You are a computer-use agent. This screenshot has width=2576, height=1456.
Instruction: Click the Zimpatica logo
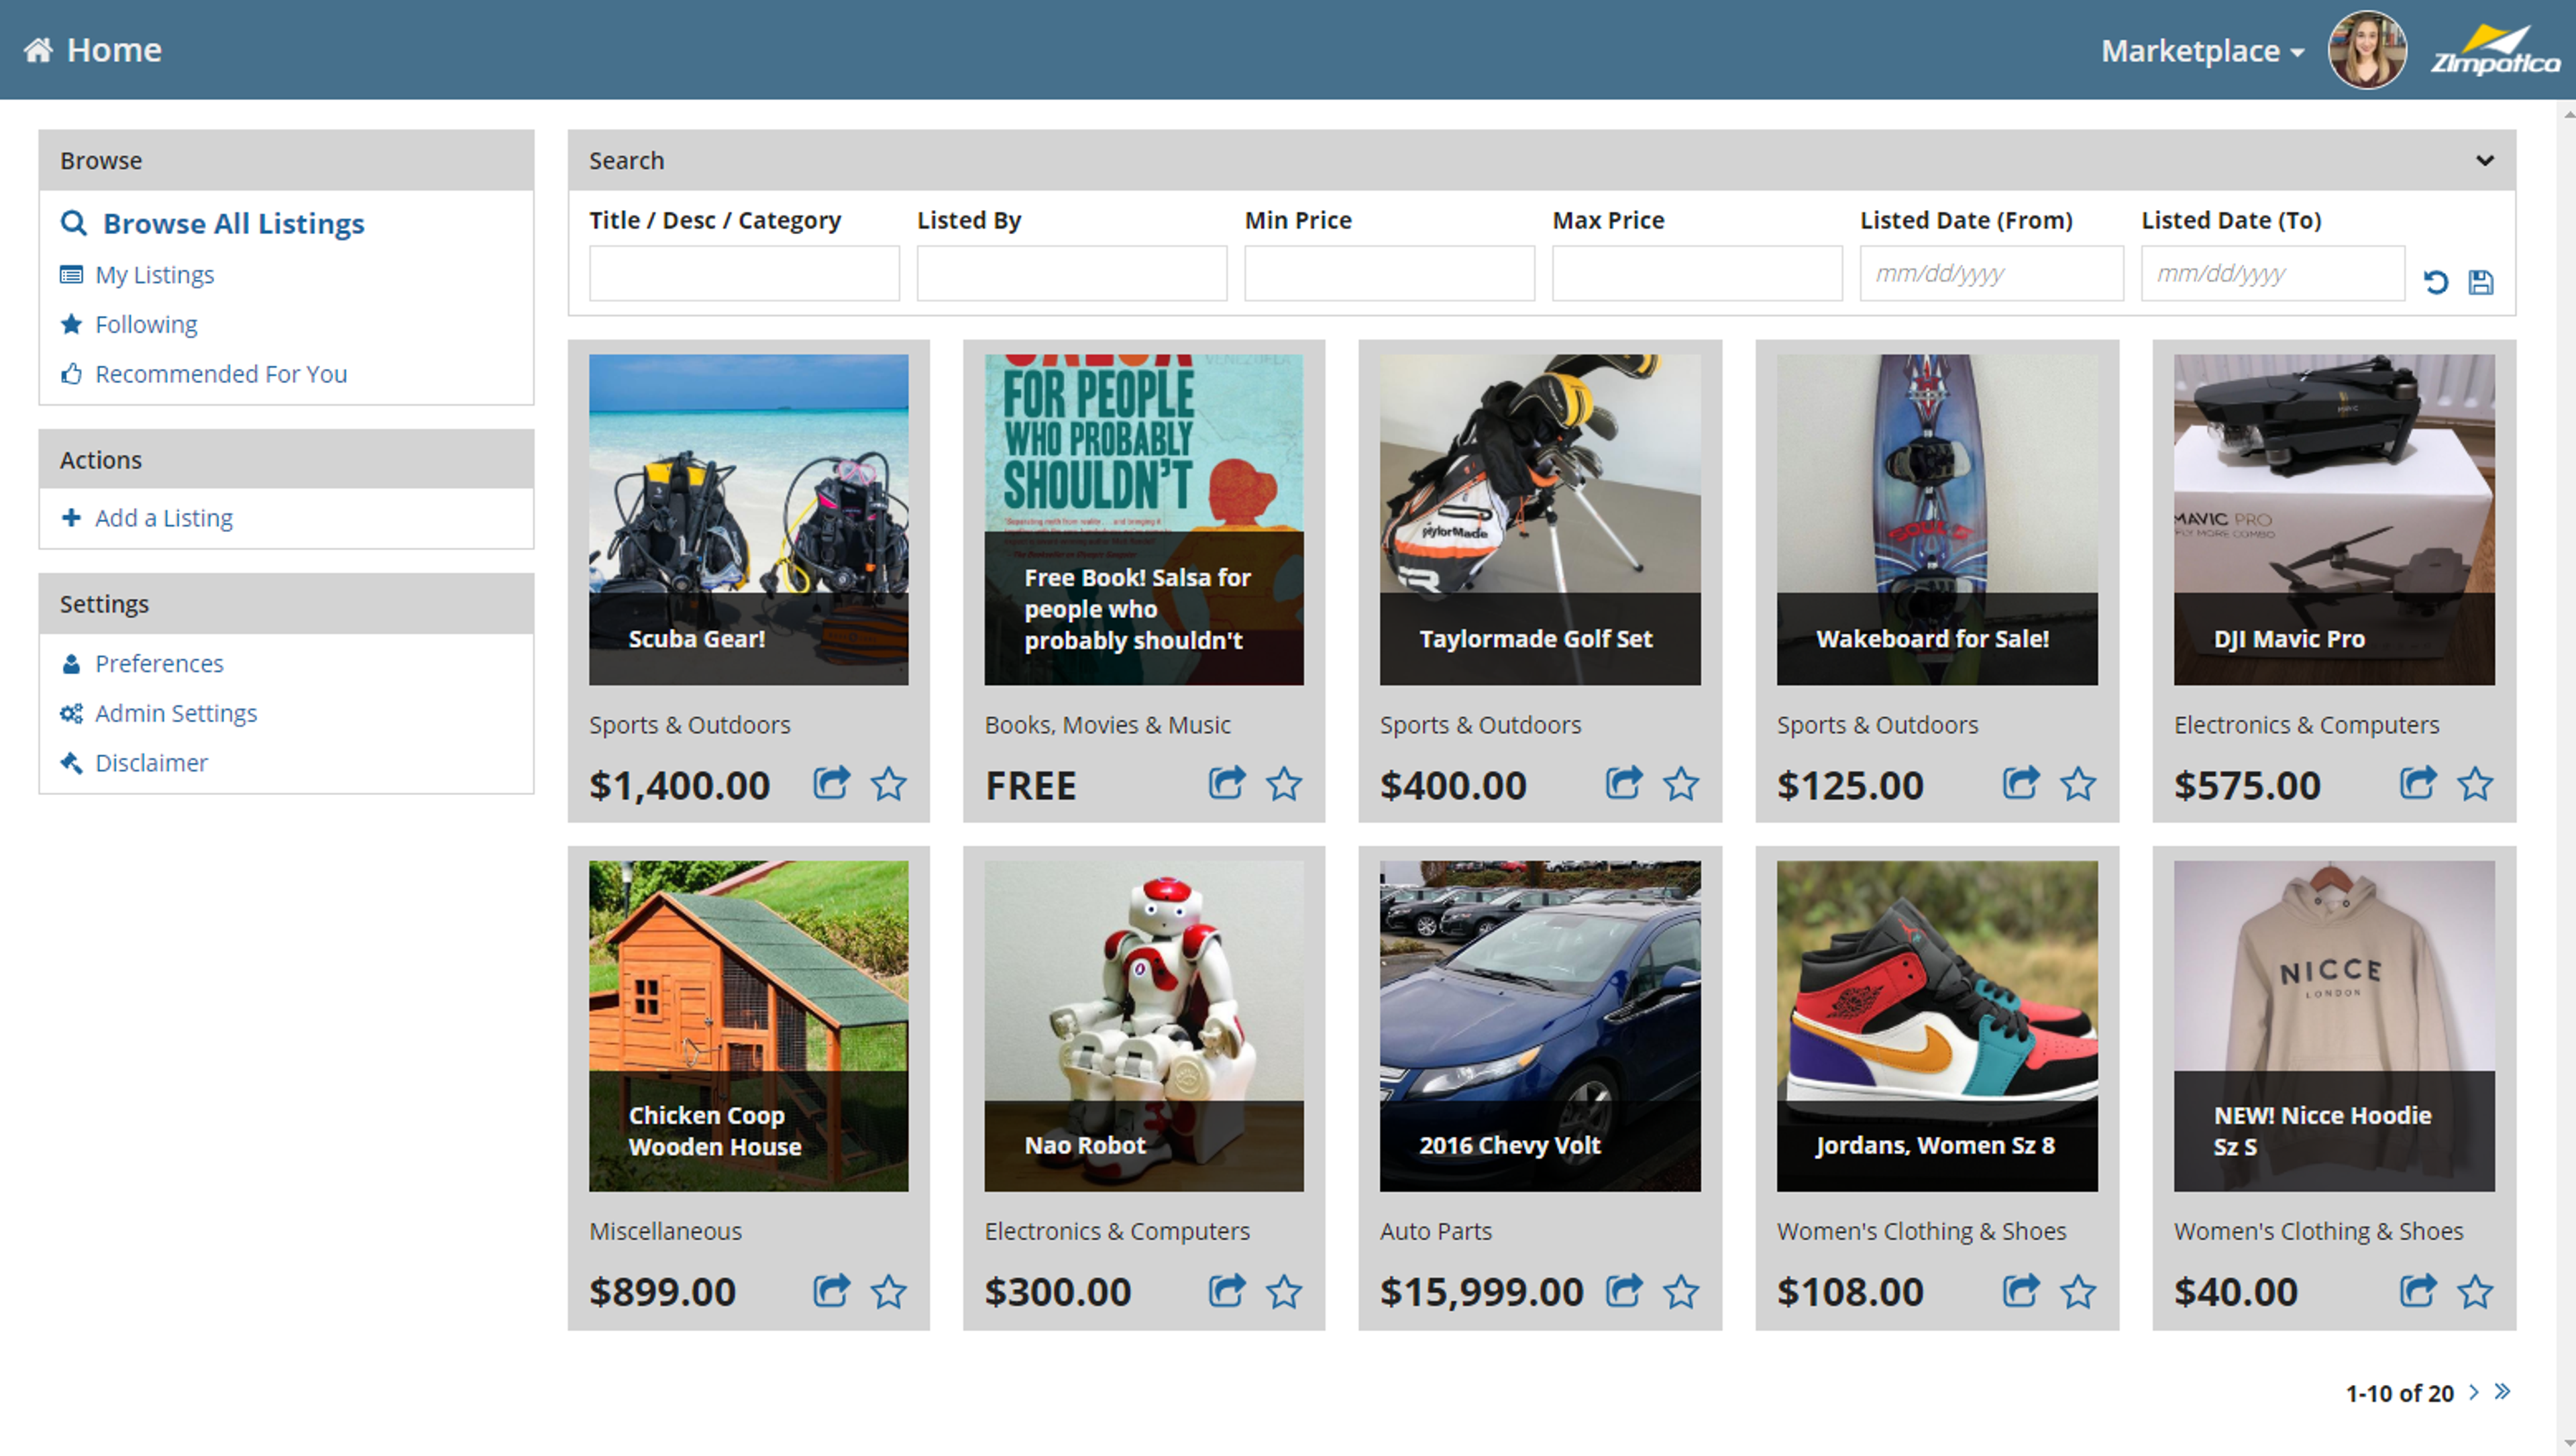[2496, 51]
